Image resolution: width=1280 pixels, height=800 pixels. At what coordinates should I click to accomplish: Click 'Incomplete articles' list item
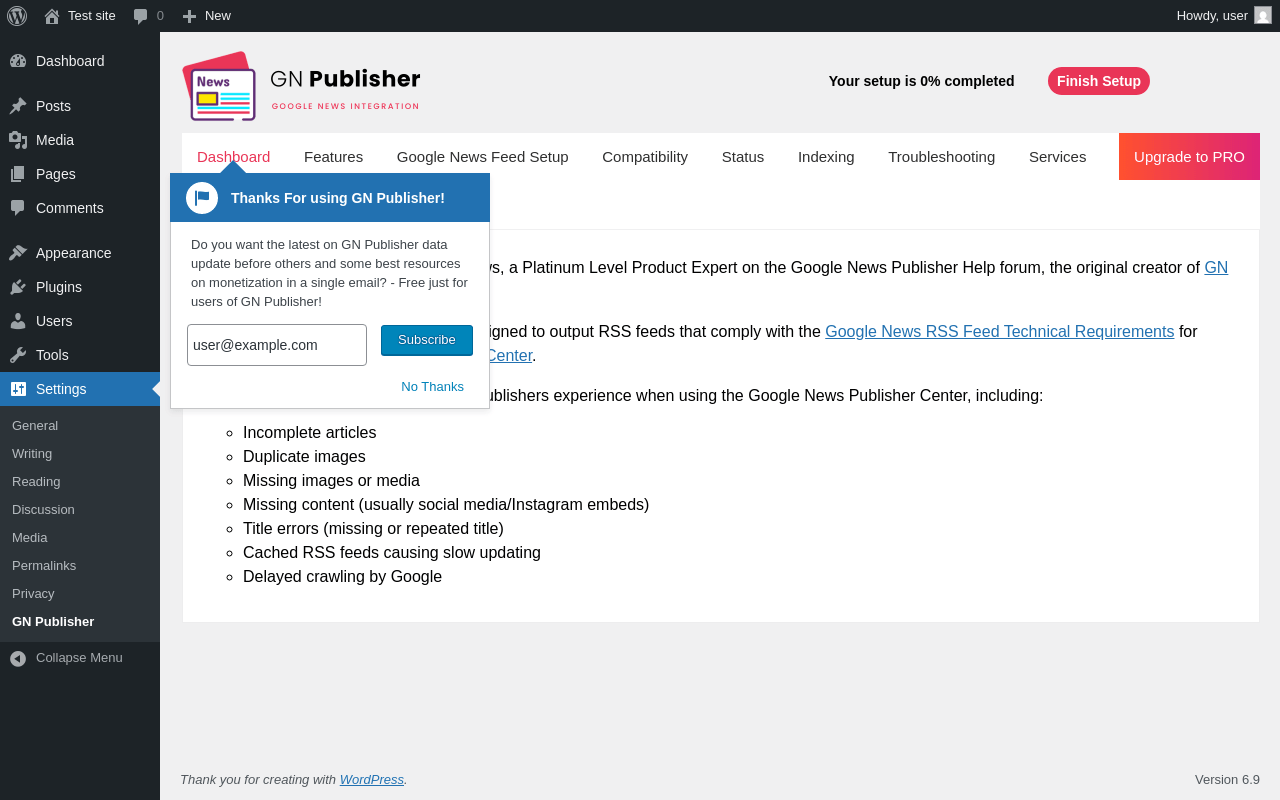pyautogui.click(x=310, y=433)
